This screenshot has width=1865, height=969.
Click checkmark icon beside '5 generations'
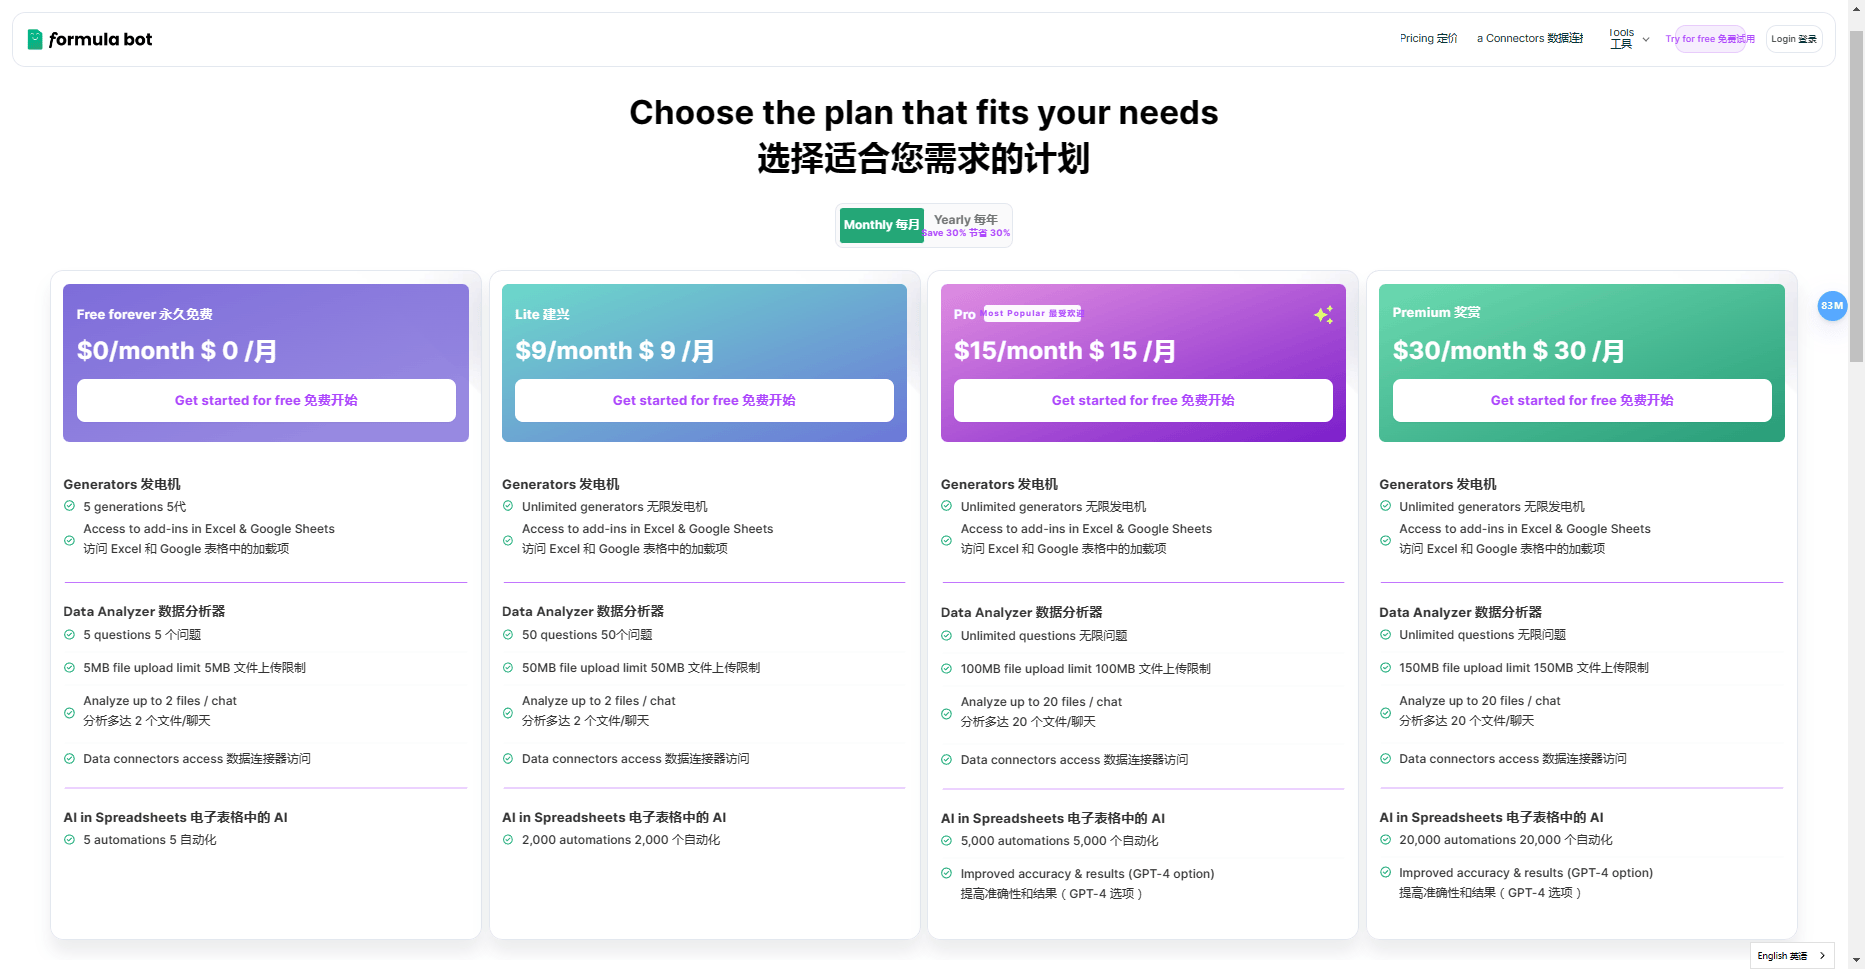(70, 506)
